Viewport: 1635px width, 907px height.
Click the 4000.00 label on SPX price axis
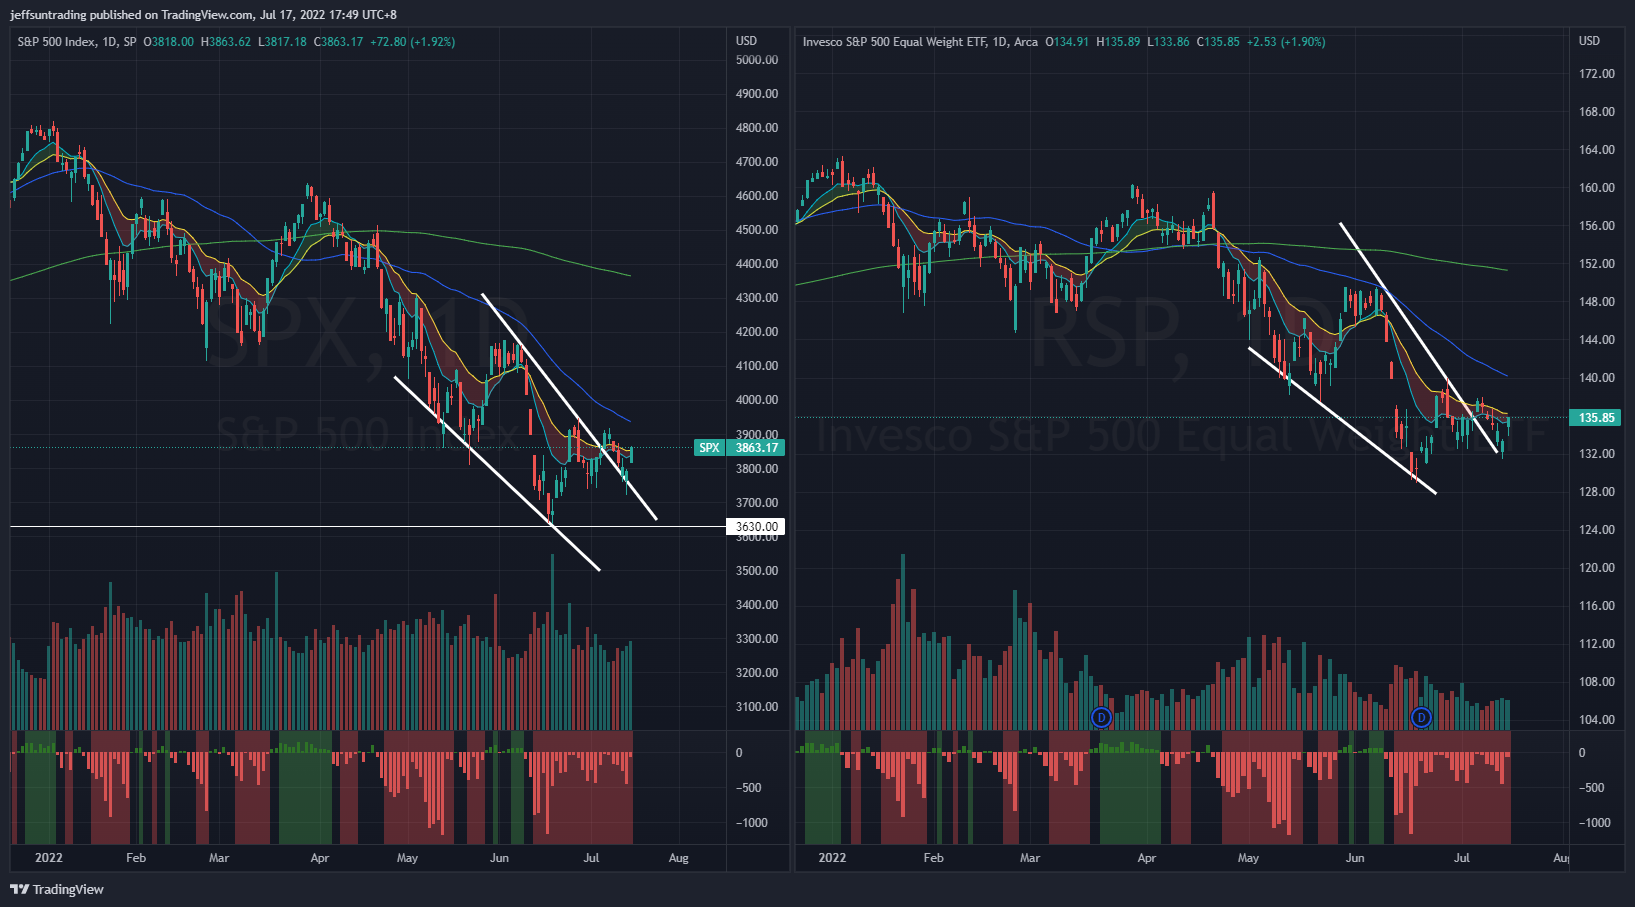click(x=756, y=400)
